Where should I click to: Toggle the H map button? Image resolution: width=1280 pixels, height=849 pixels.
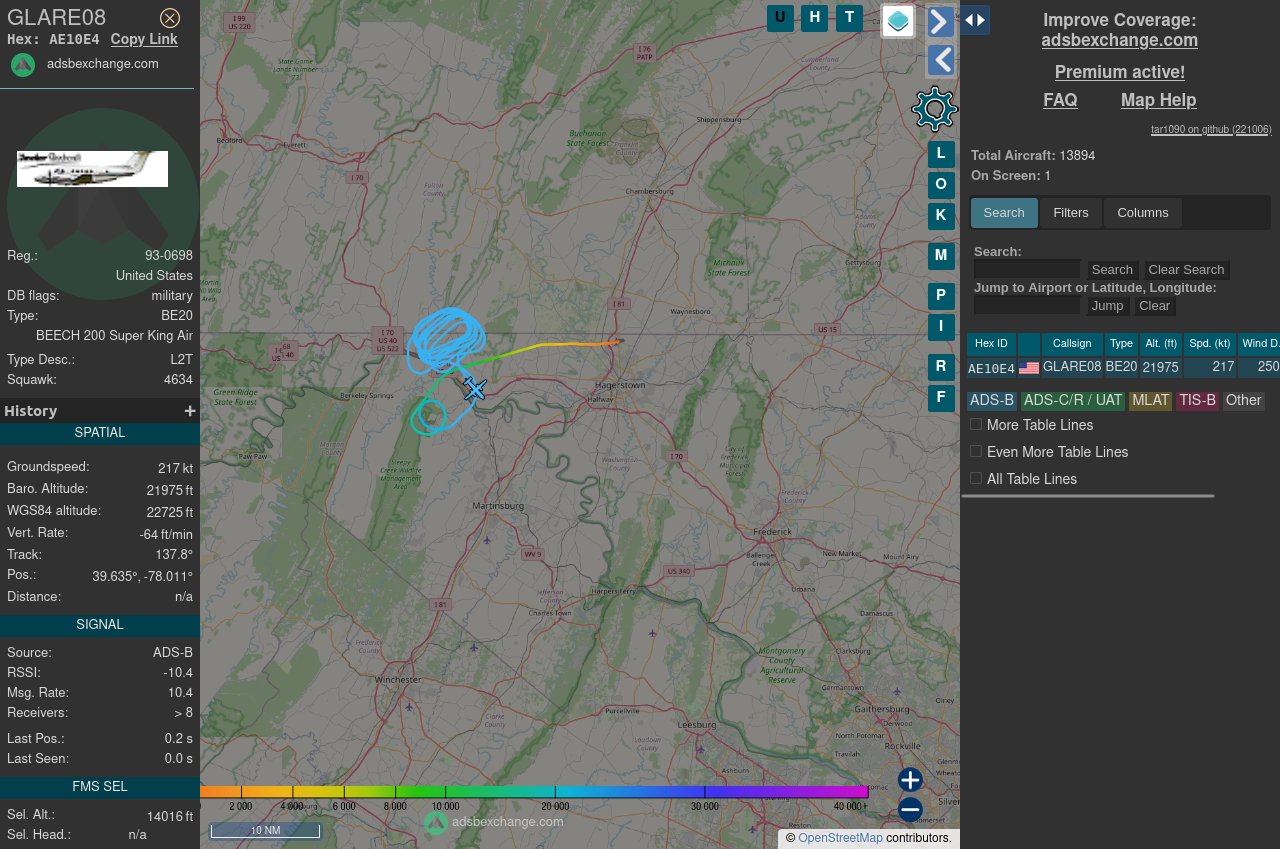pos(815,18)
